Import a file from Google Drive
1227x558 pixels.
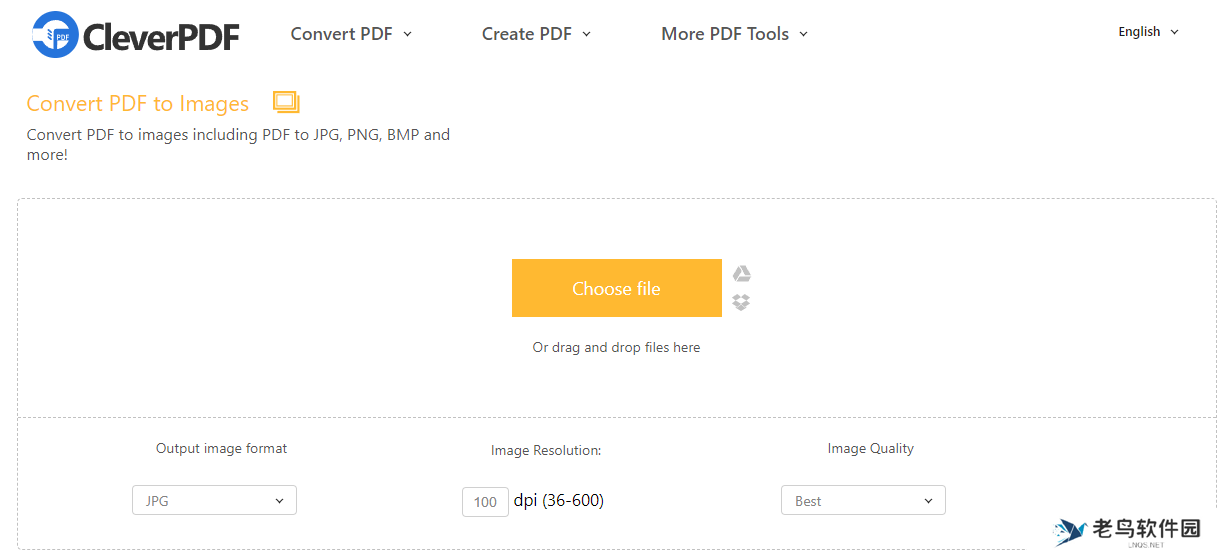click(741, 274)
